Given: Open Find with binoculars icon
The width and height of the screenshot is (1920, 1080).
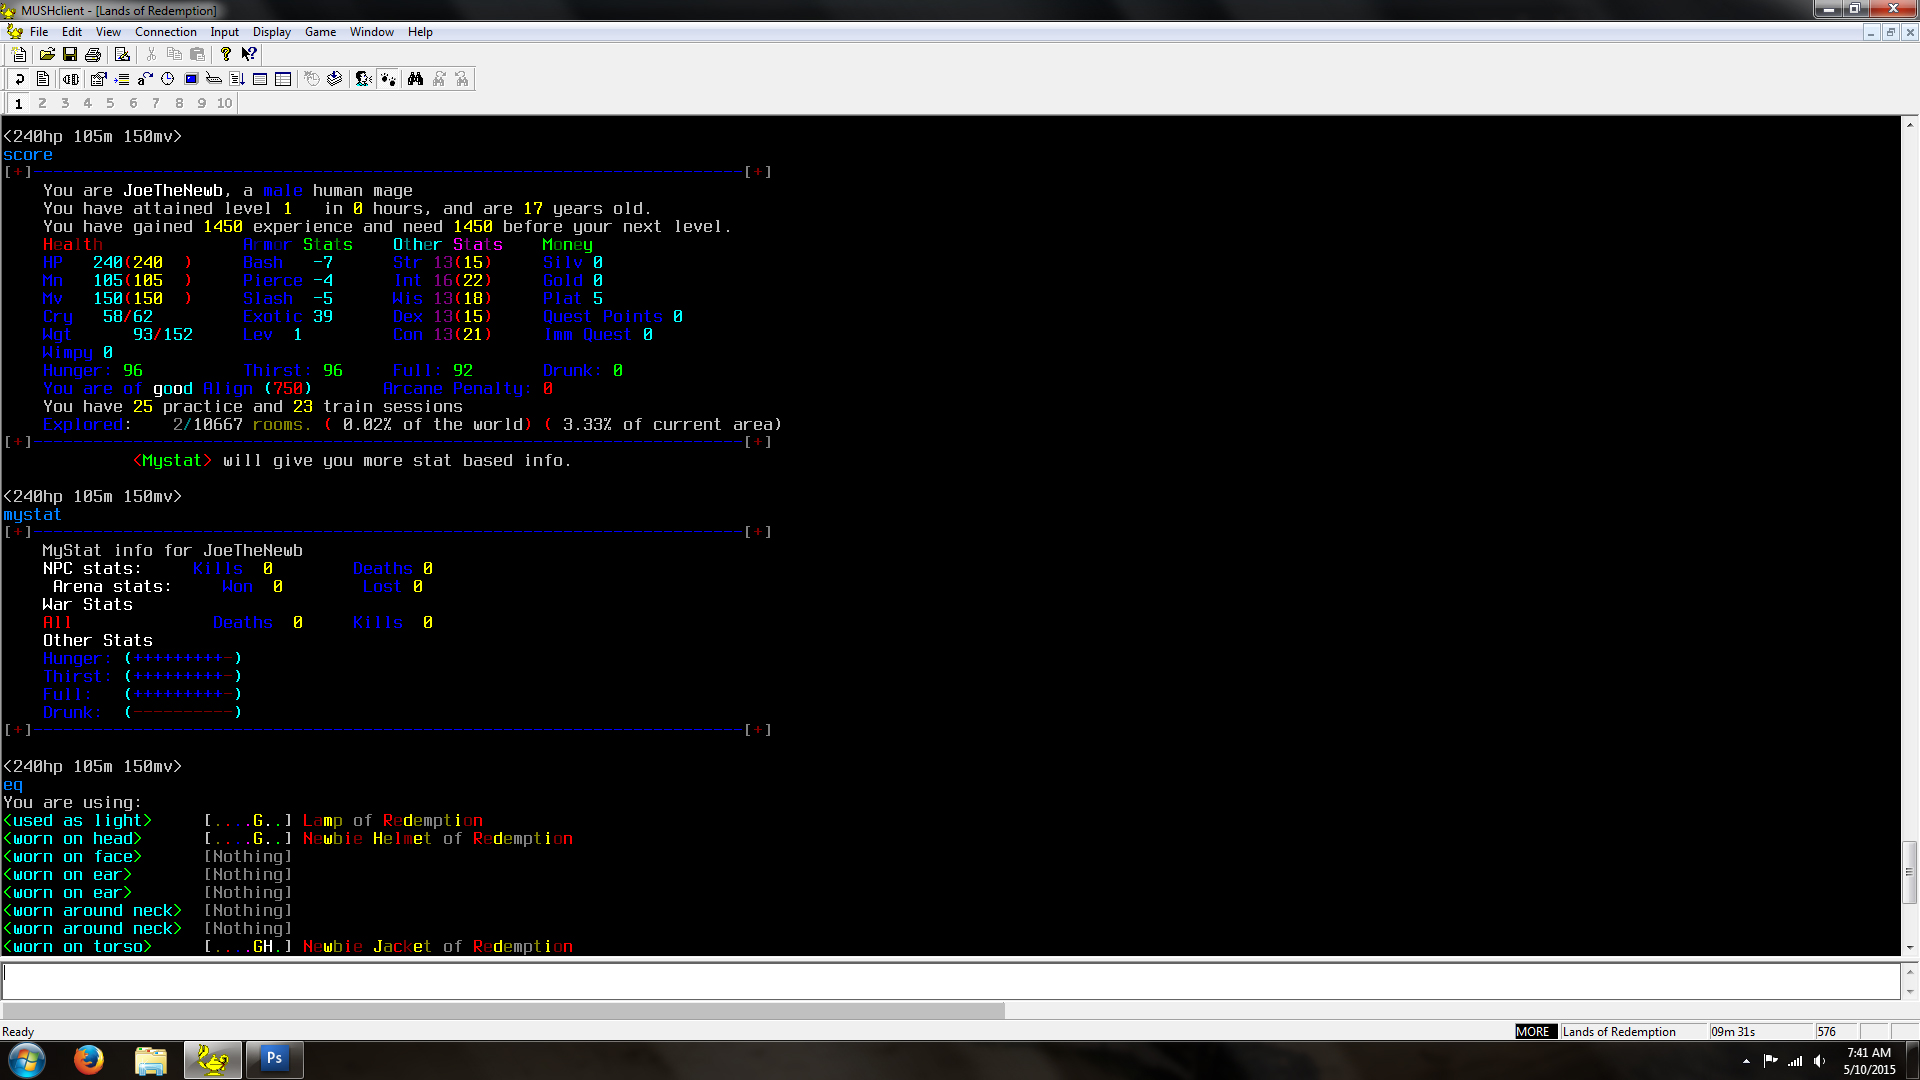Looking at the screenshot, I should pos(415,79).
